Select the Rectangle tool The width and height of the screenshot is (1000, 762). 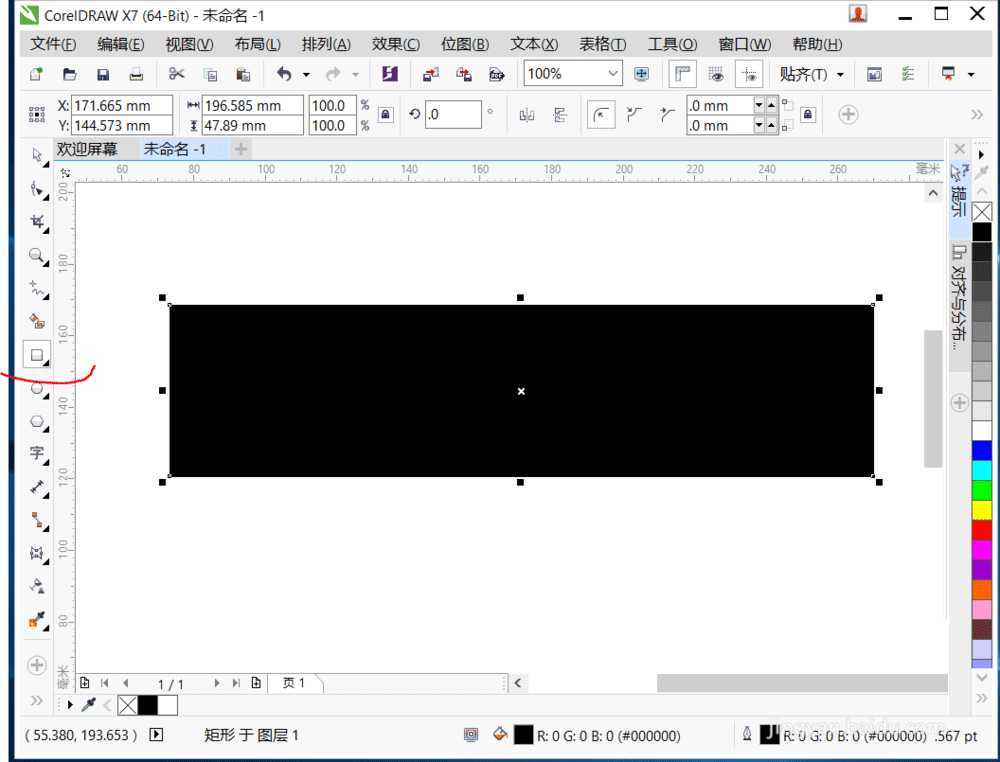pos(36,355)
